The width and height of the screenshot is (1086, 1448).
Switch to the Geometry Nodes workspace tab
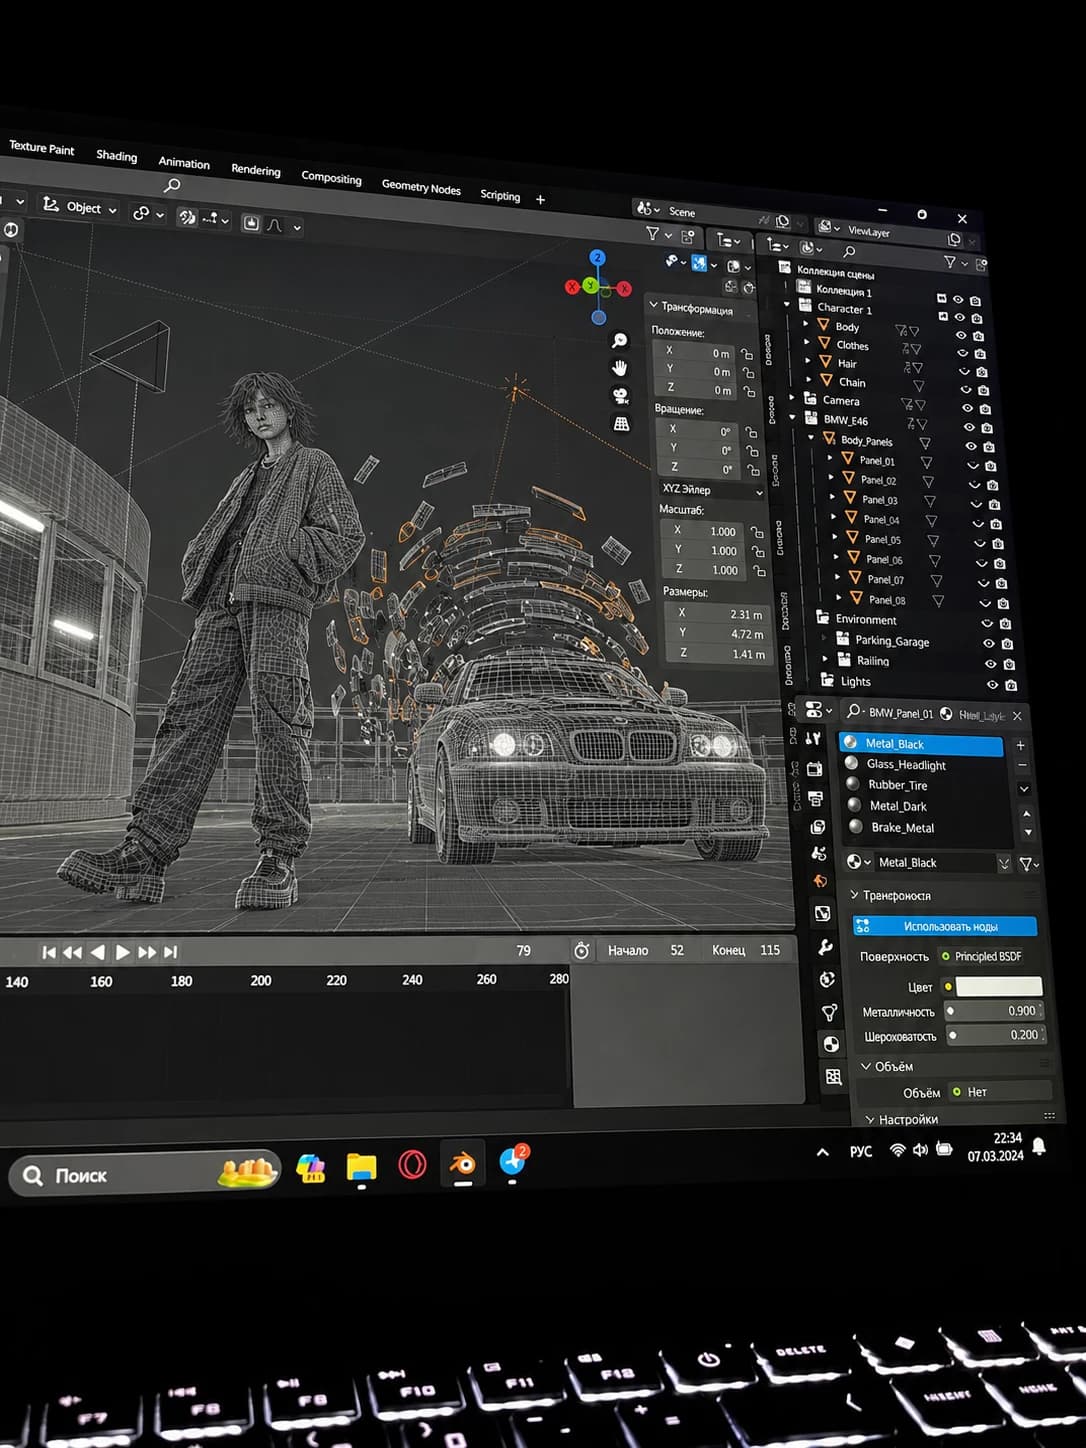[421, 187]
